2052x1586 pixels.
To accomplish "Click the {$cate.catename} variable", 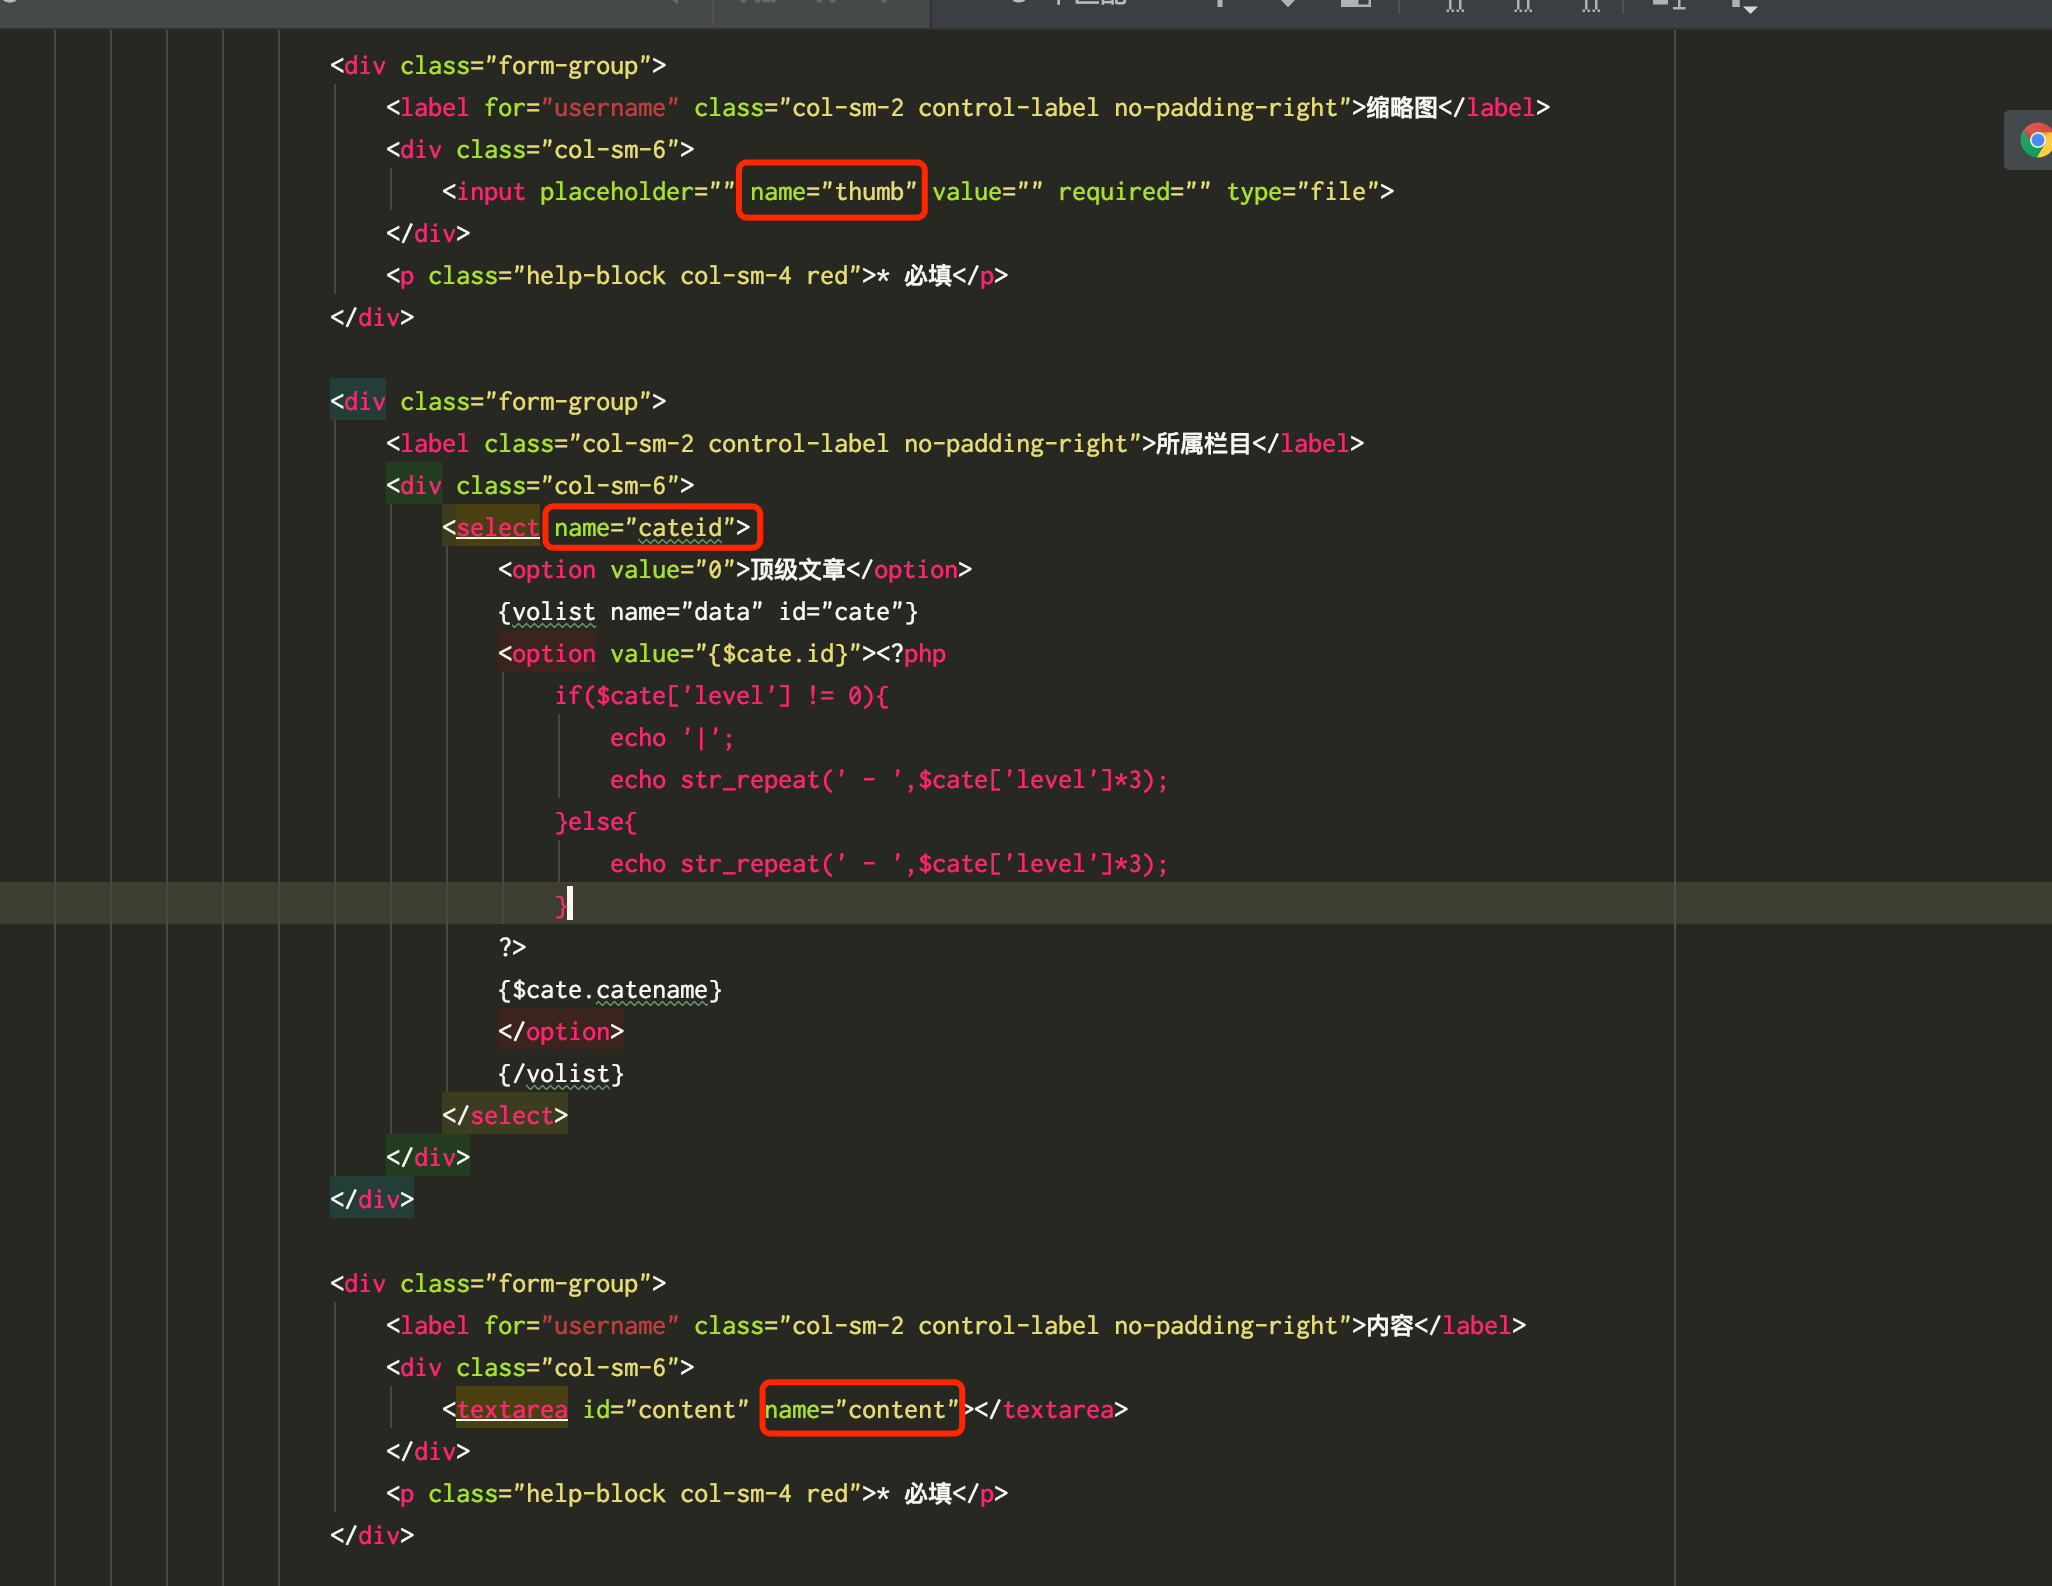I will click(609, 989).
